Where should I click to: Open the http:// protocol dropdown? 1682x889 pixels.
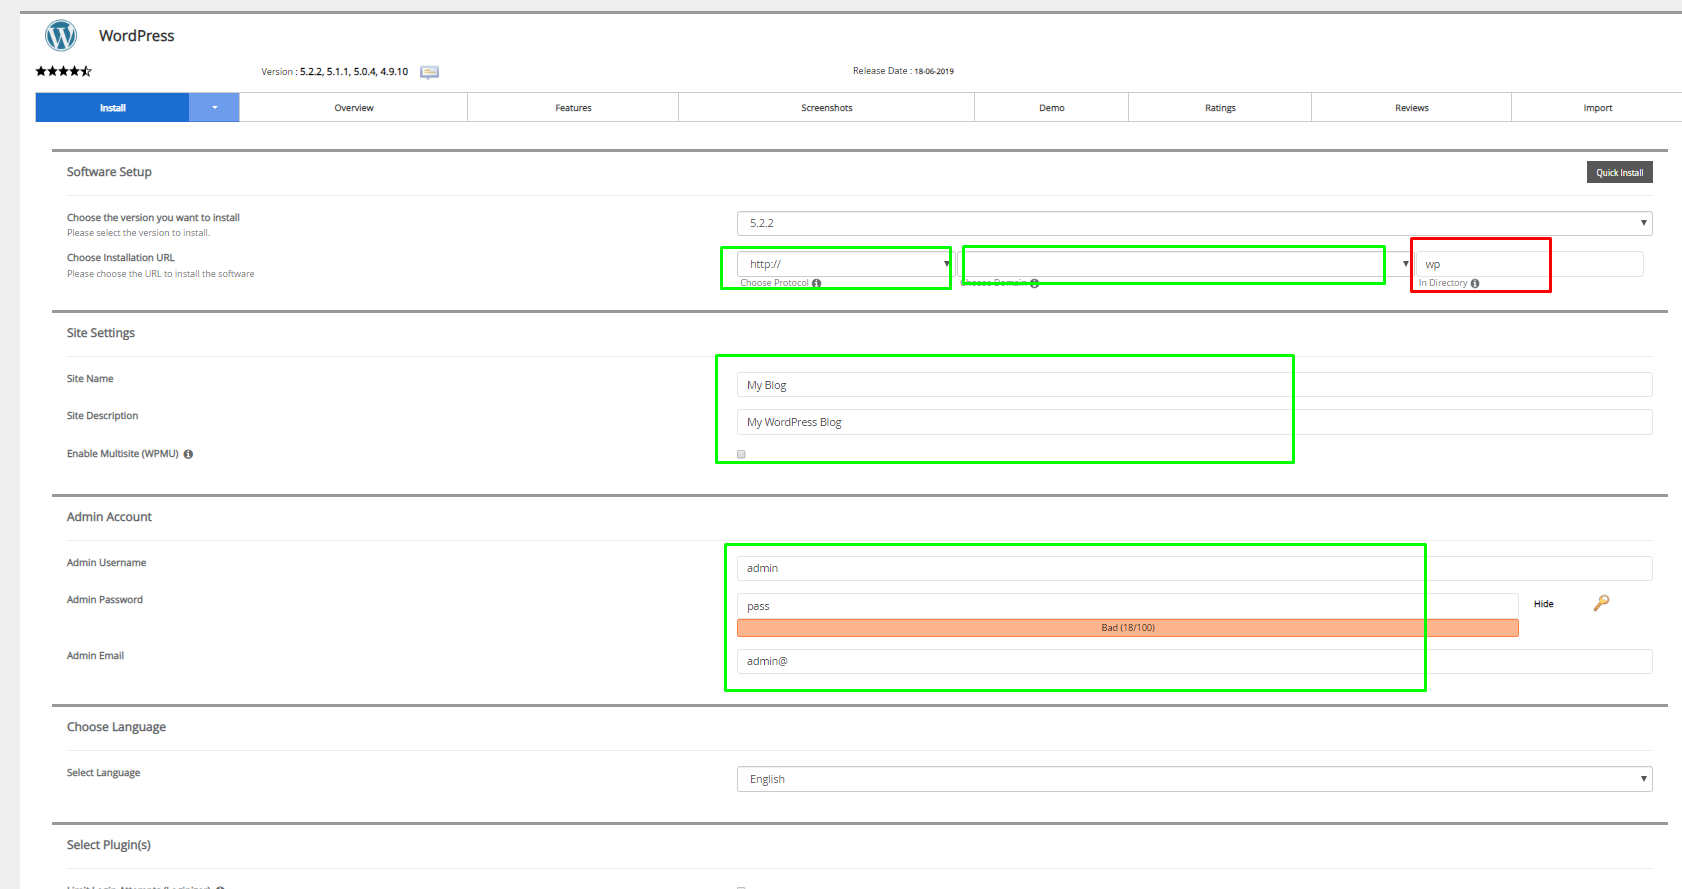pos(844,264)
